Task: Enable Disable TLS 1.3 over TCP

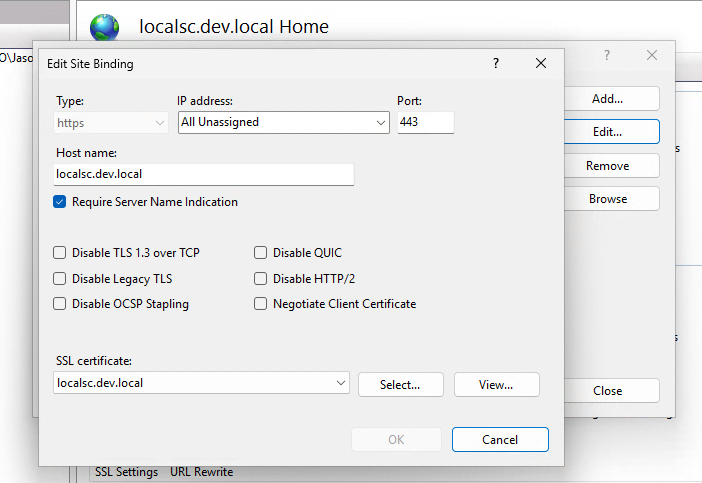Action: pyautogui.click(x=61, y=253)
